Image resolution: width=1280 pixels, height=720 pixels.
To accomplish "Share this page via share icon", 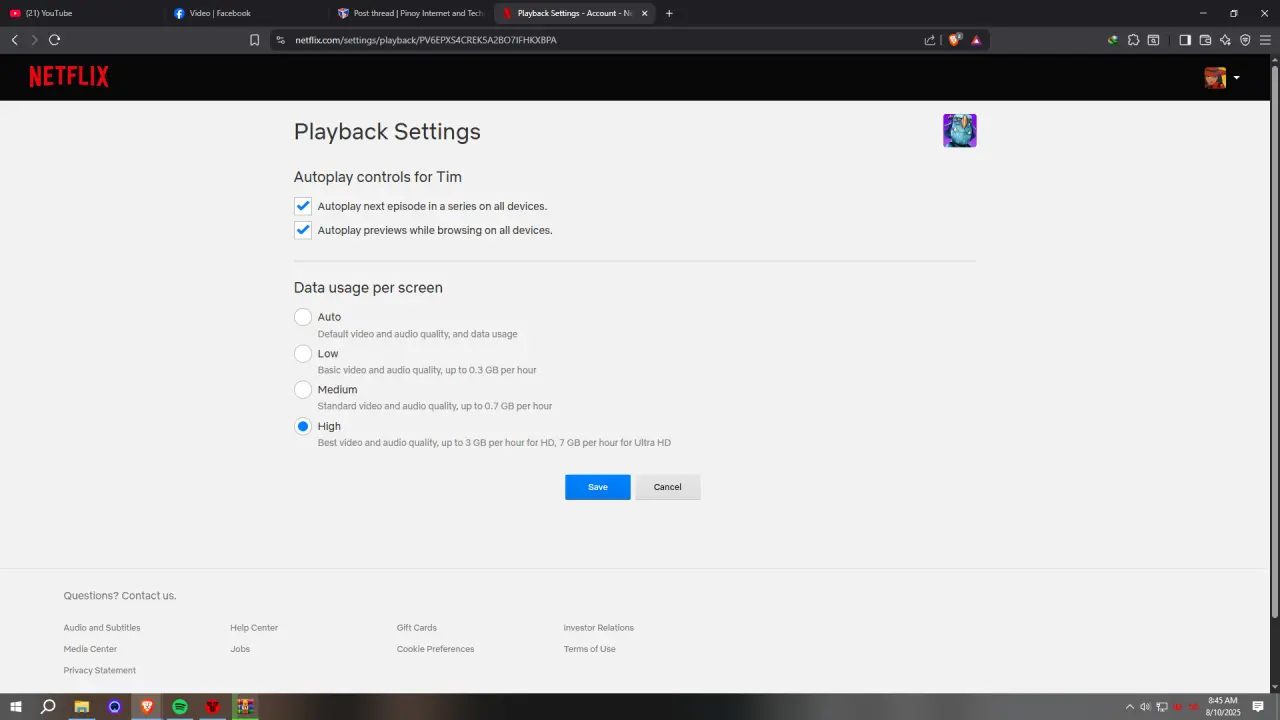I will point(930,40).
